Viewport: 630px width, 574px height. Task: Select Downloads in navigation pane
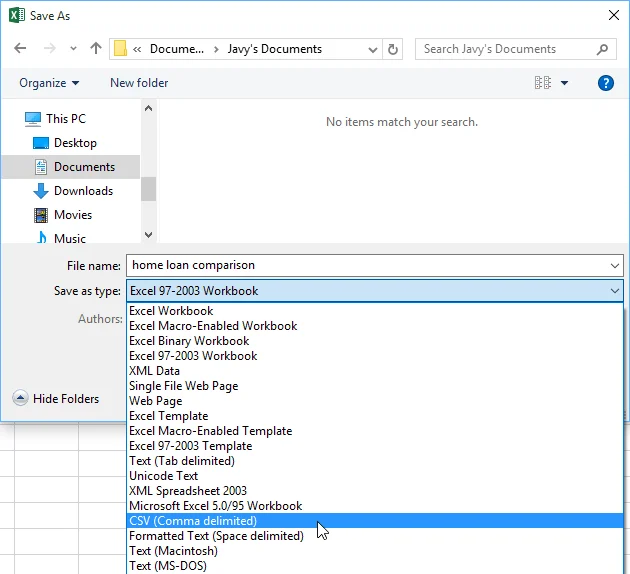click(x=73, y=191)
